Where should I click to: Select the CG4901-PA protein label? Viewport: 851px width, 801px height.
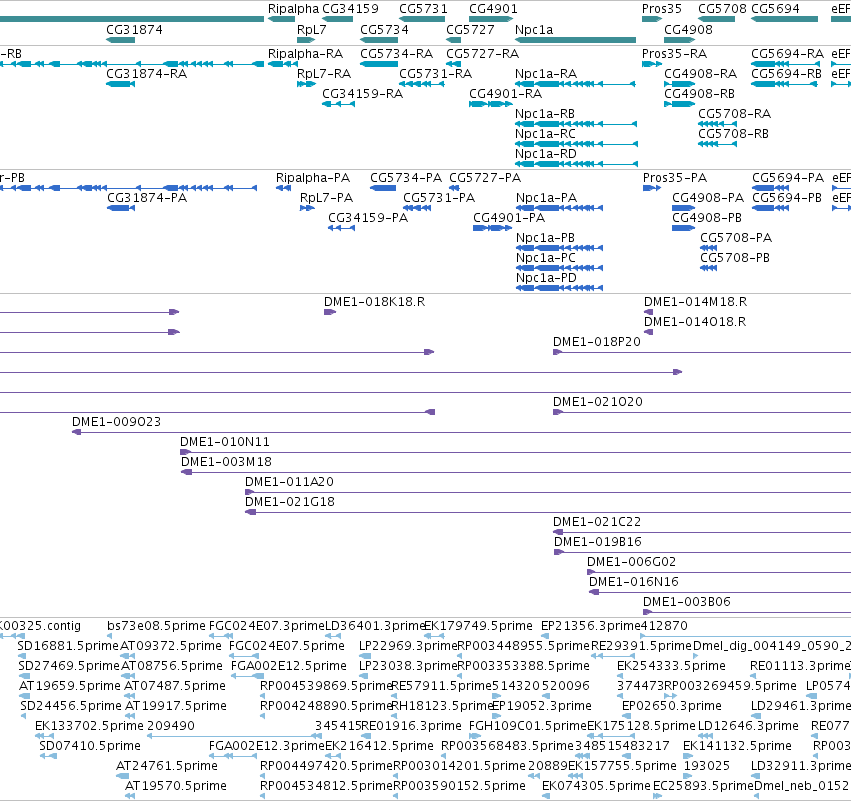click(x=509, y=218)
